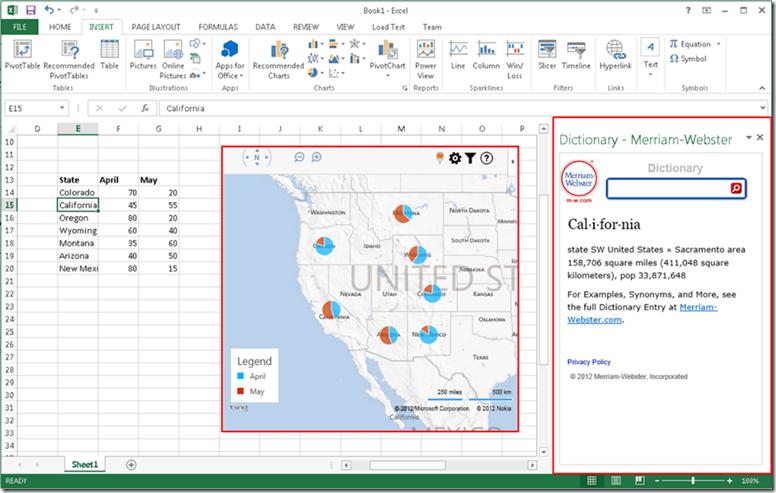Open Charts group dialog launcher

click(x=404, y=88)
